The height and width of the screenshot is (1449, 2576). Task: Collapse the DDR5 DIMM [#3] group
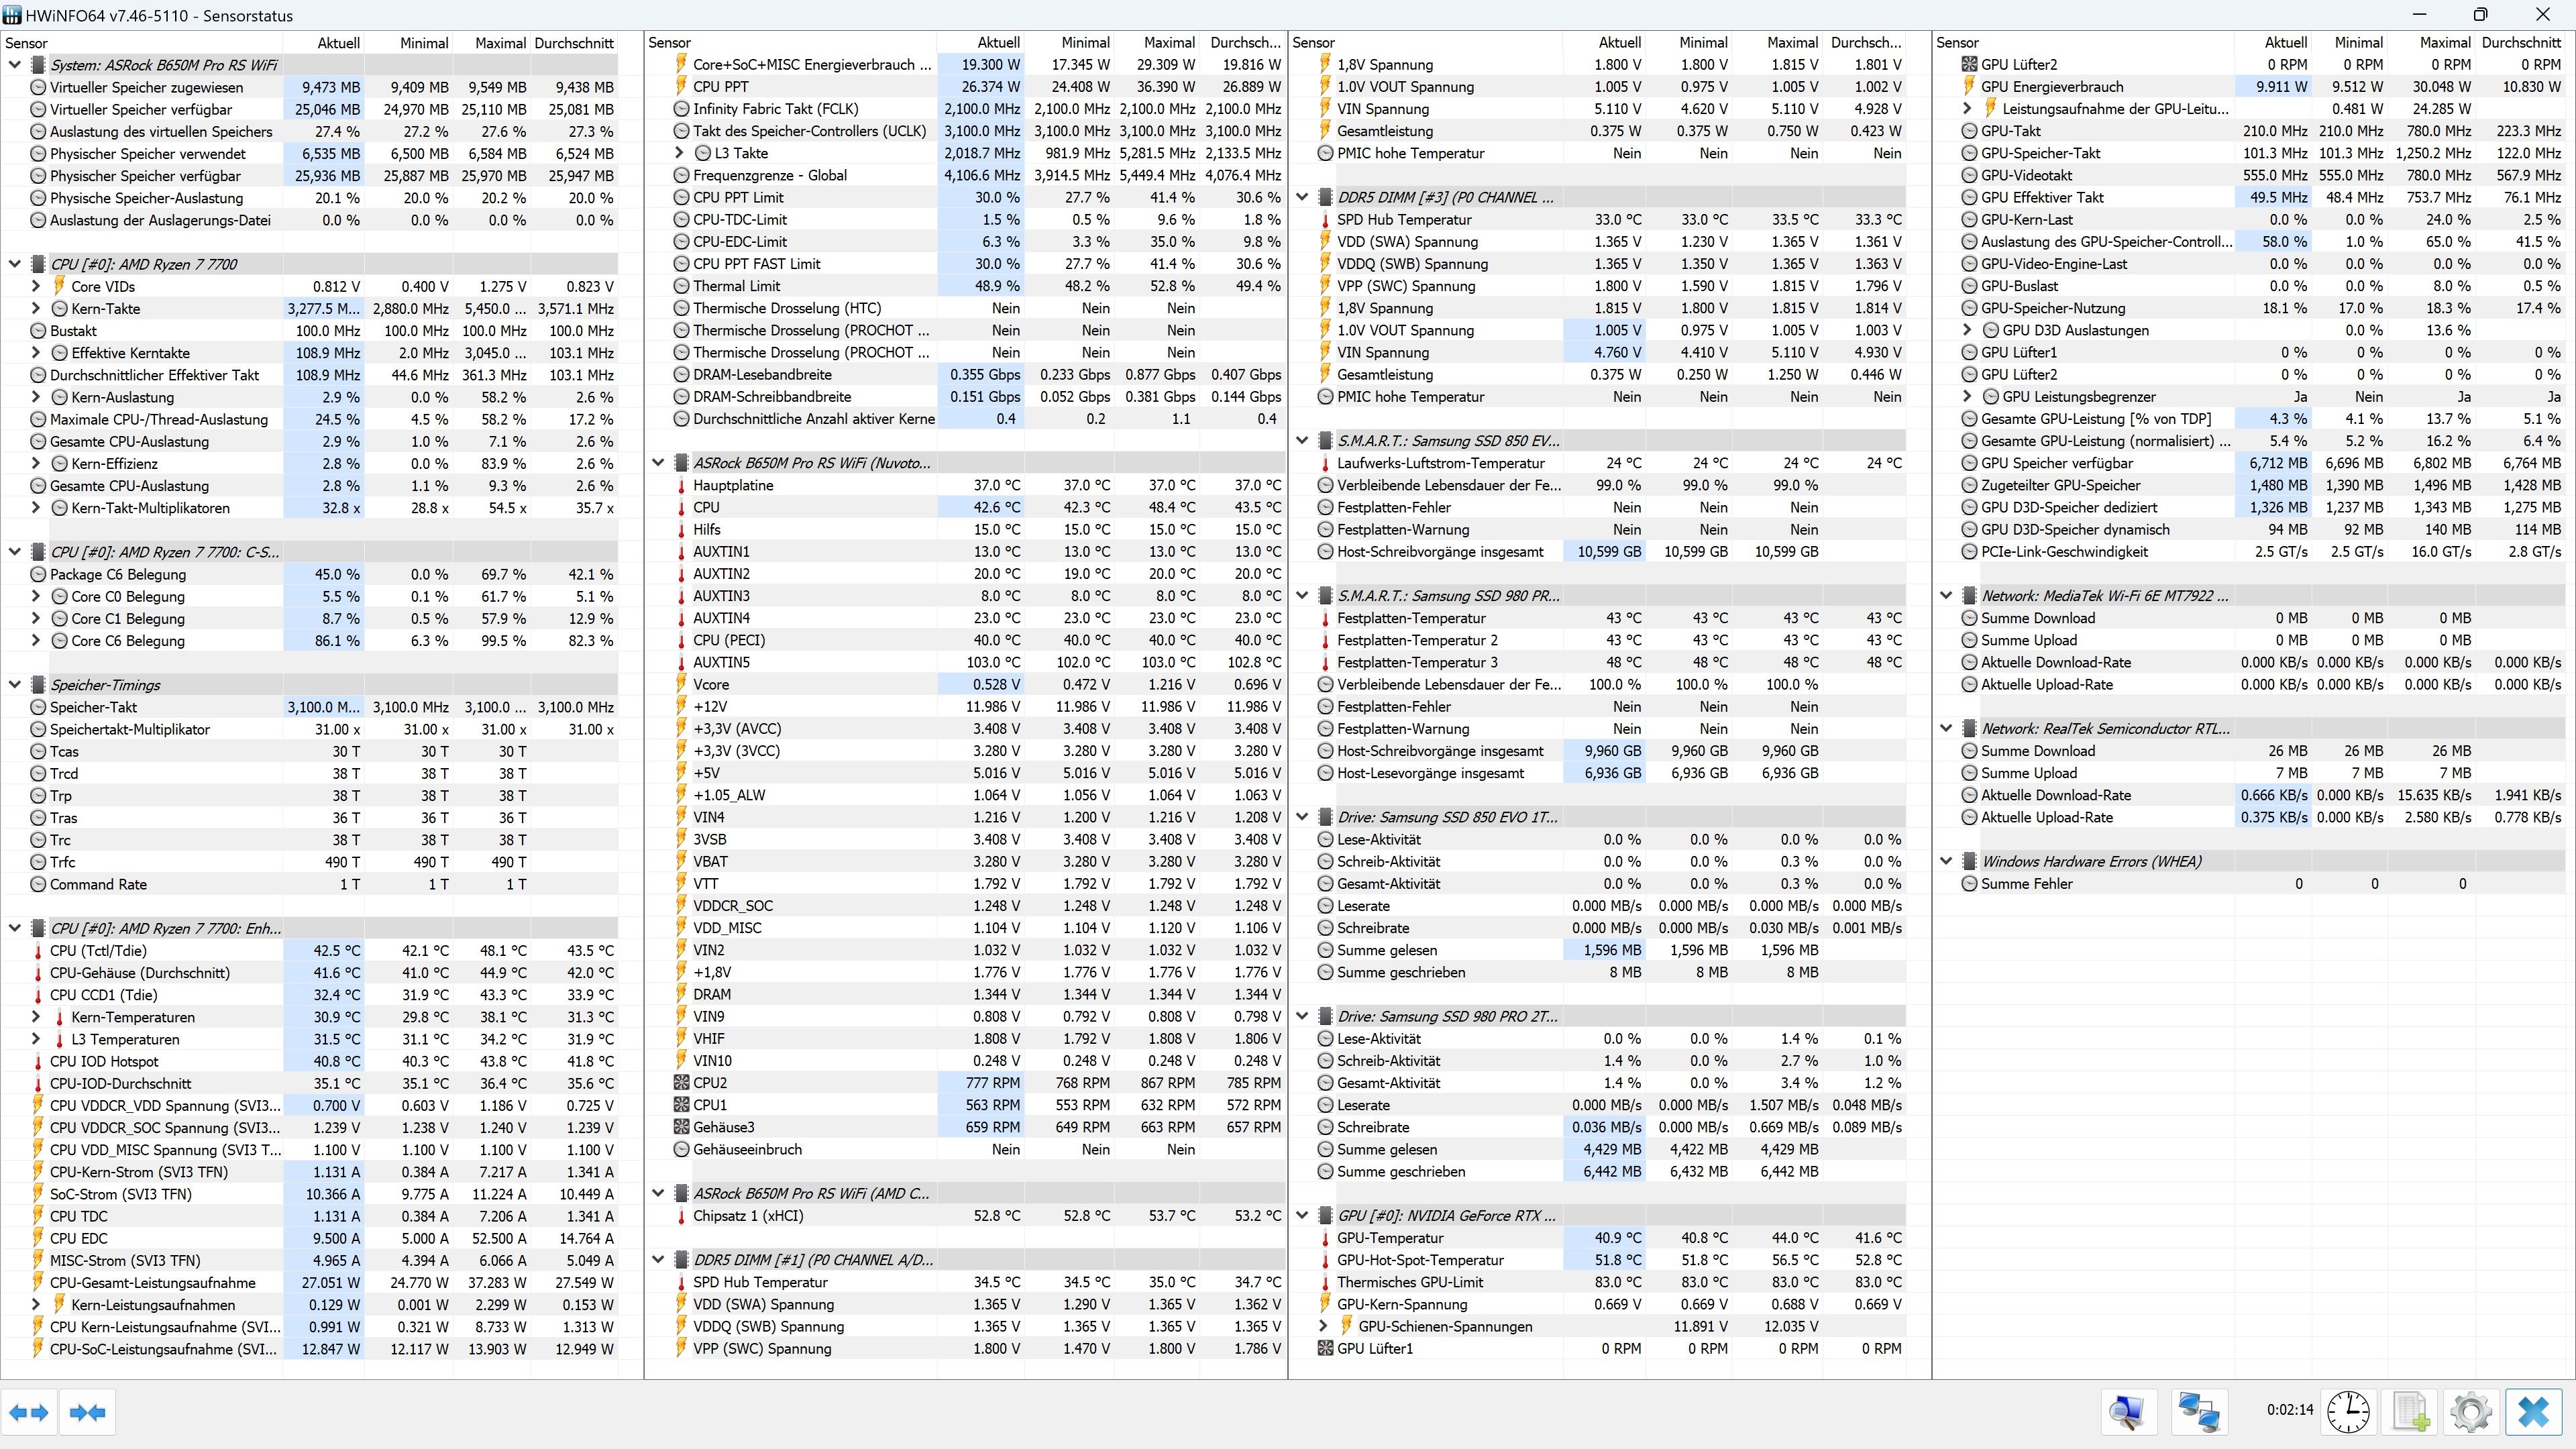tap(1302, 197)
